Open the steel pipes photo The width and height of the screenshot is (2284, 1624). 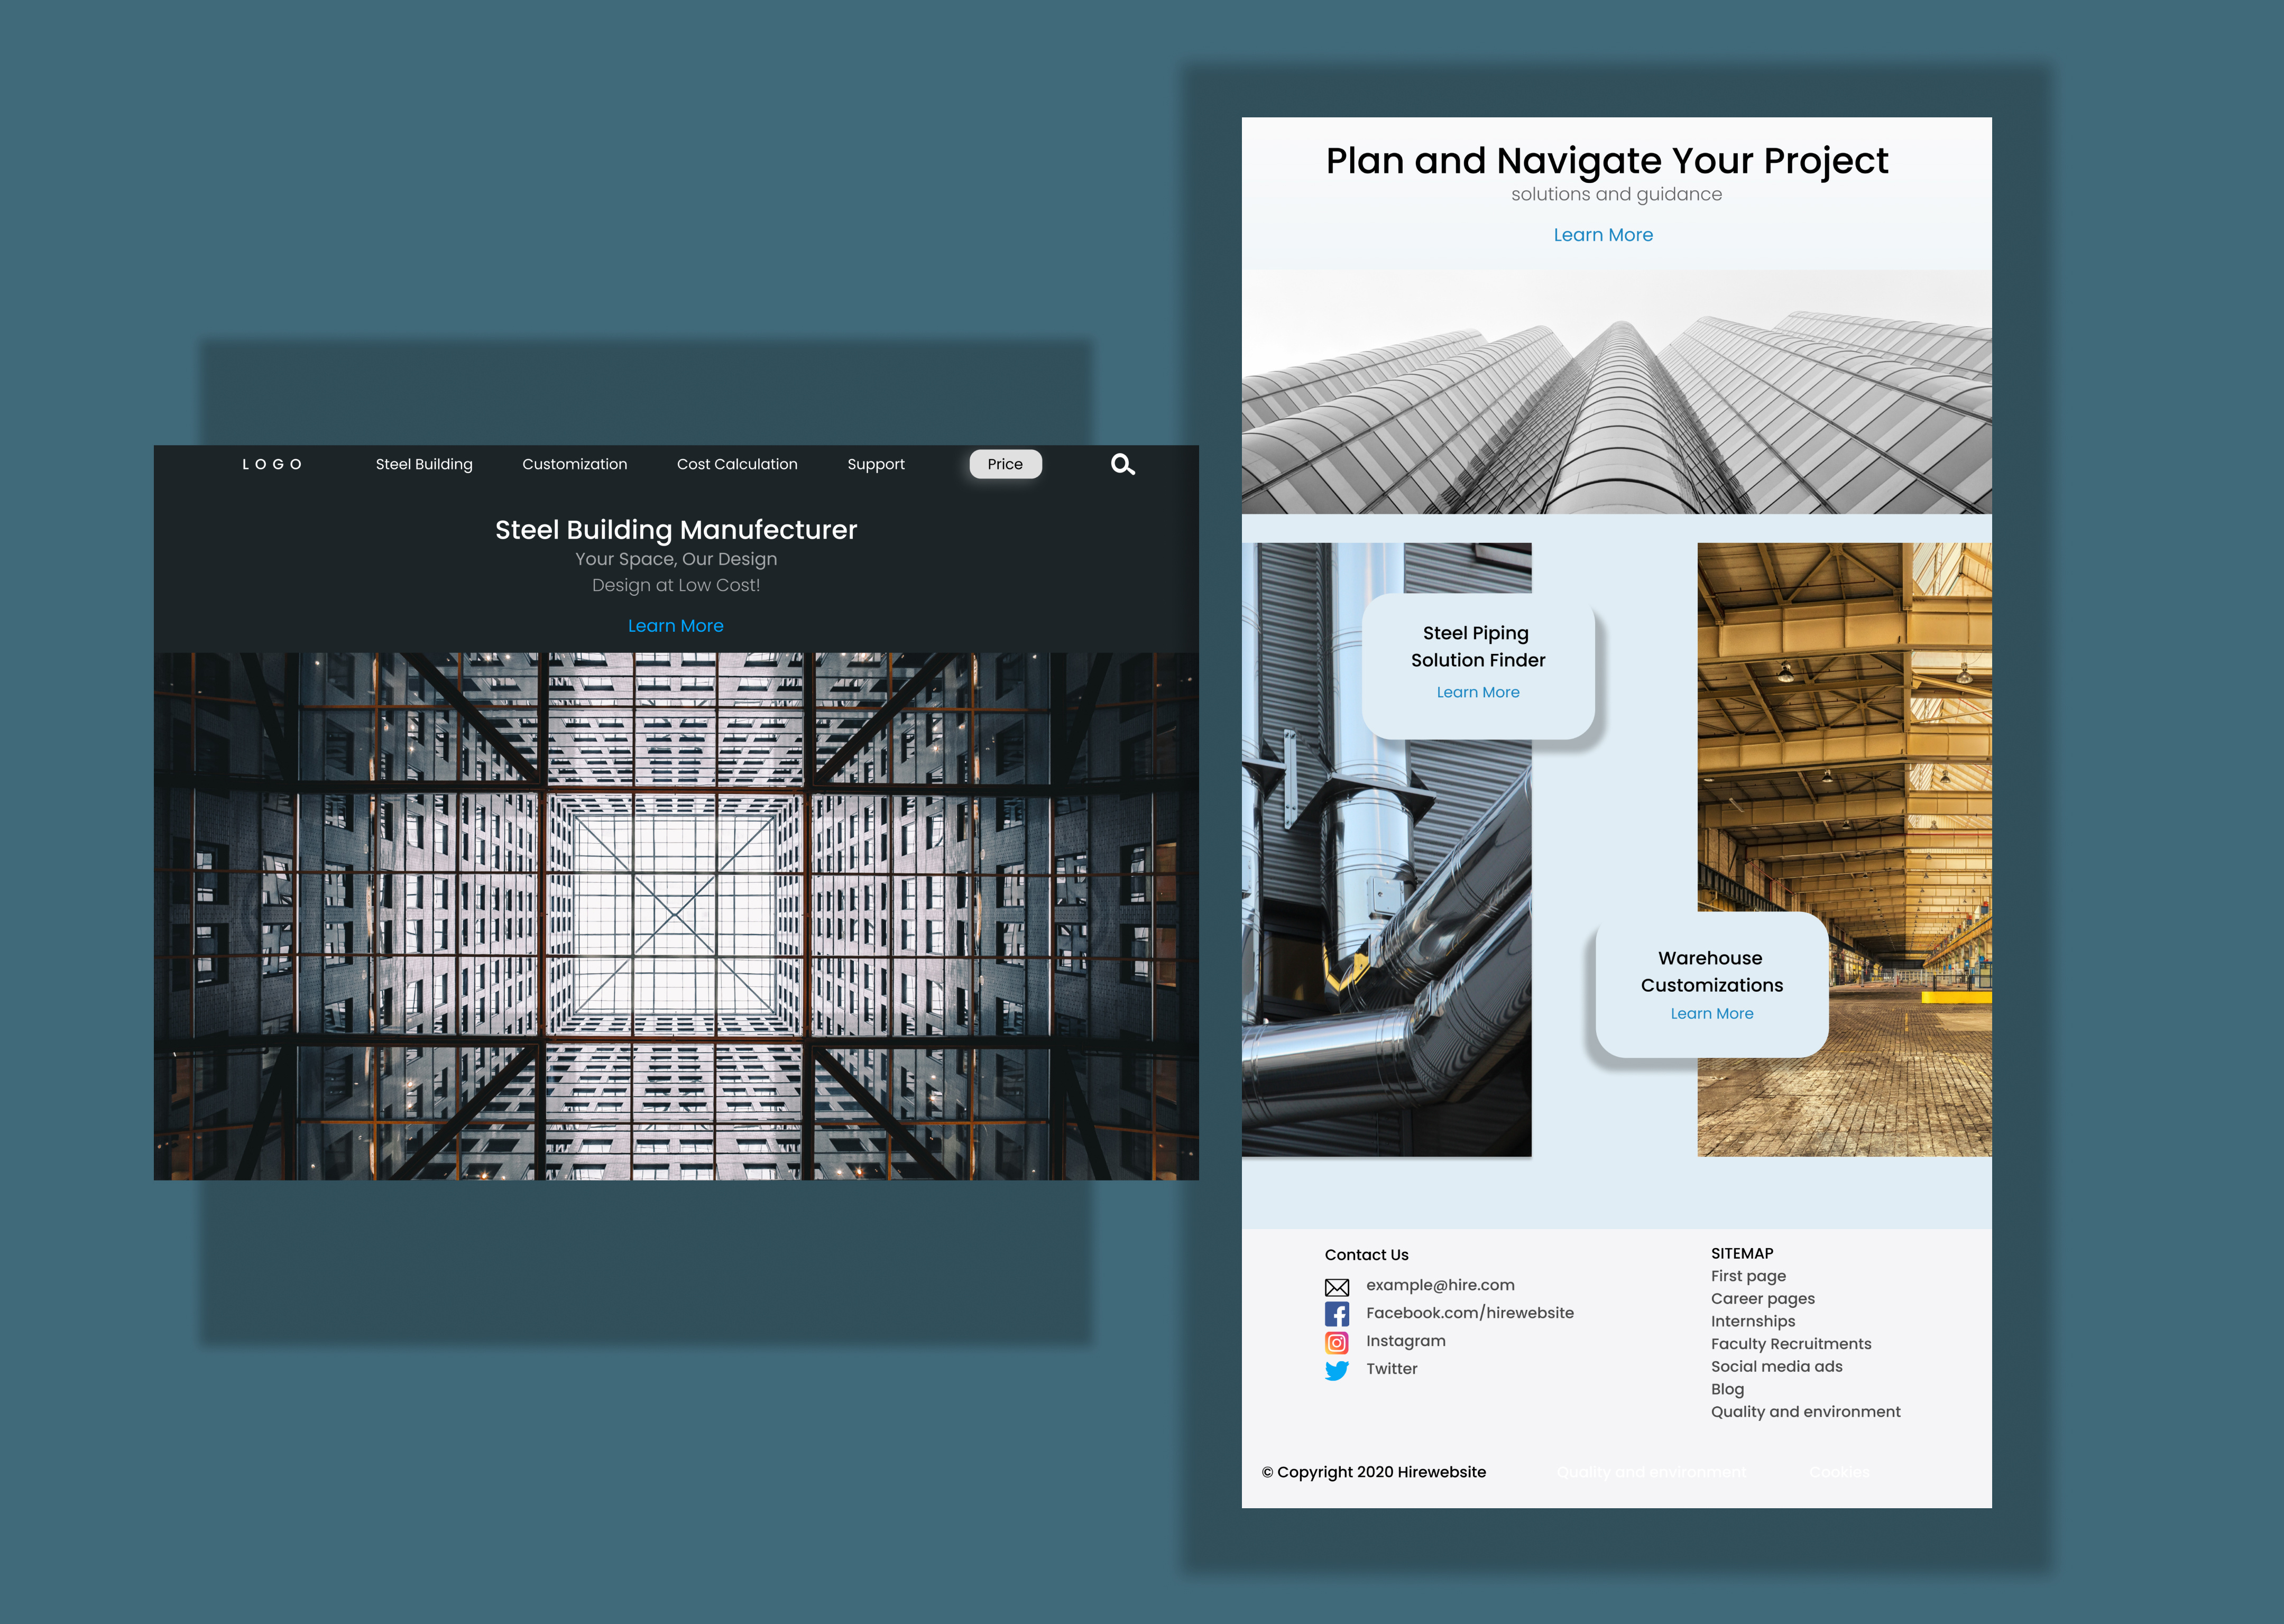[1386, 850]
